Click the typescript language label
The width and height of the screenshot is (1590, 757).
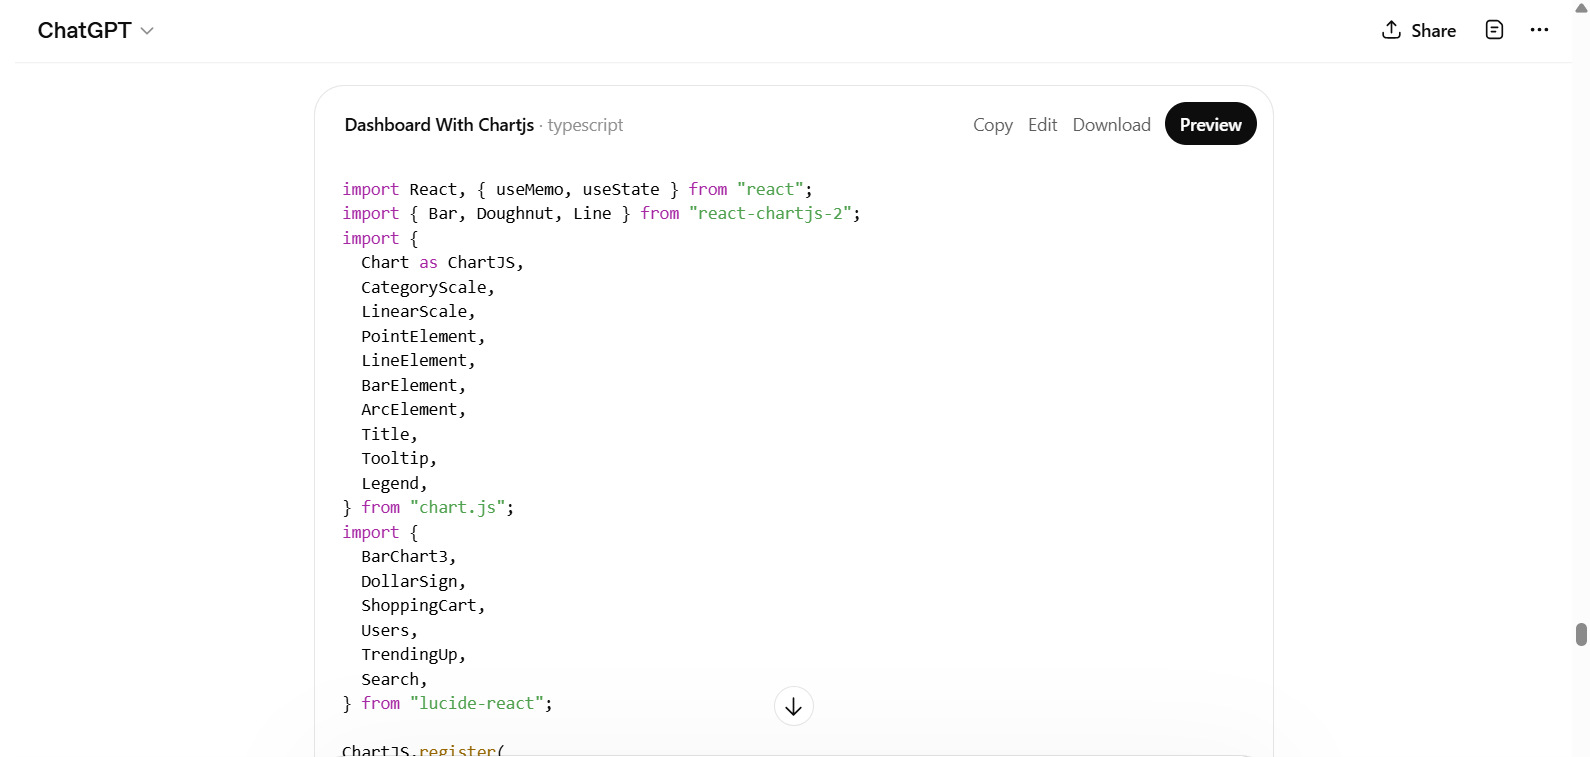tap(585, 125)
